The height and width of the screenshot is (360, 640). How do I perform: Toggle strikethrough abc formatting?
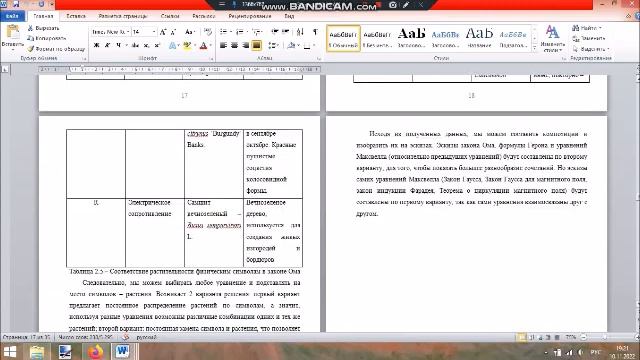coord(136,45)
